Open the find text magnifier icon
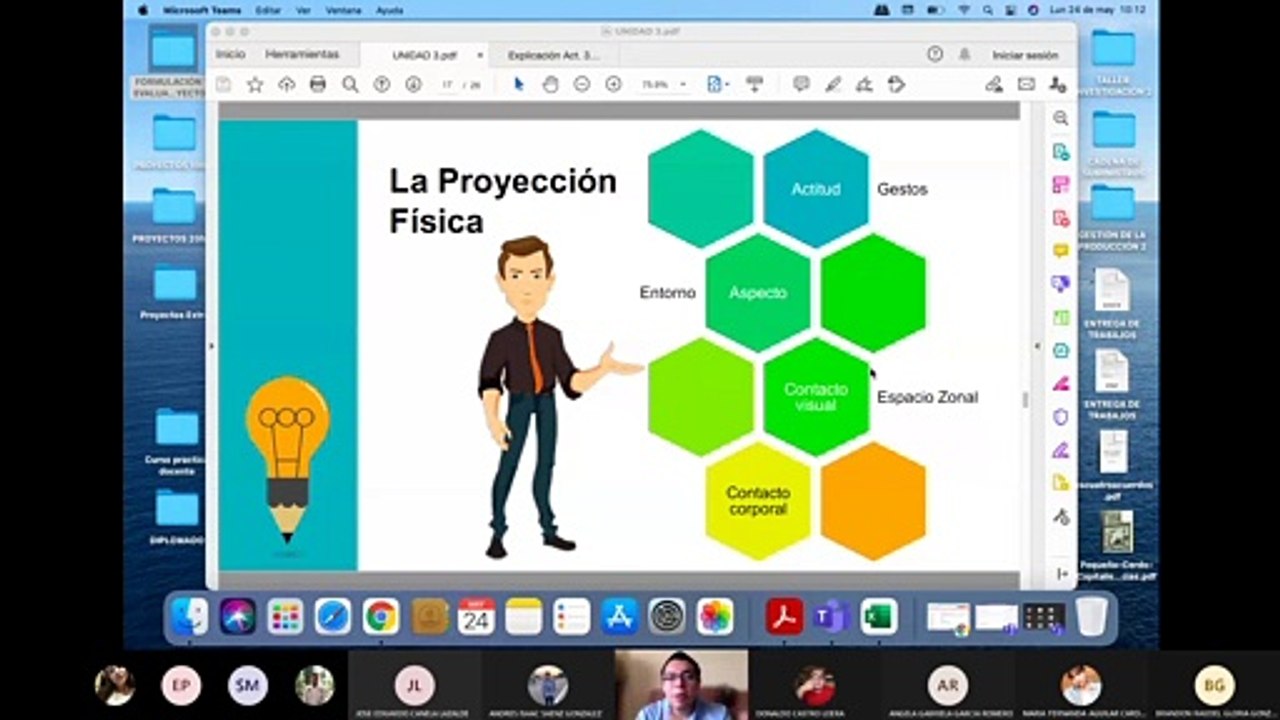Viewport: 1280px width, 720px height. point(350,85)
